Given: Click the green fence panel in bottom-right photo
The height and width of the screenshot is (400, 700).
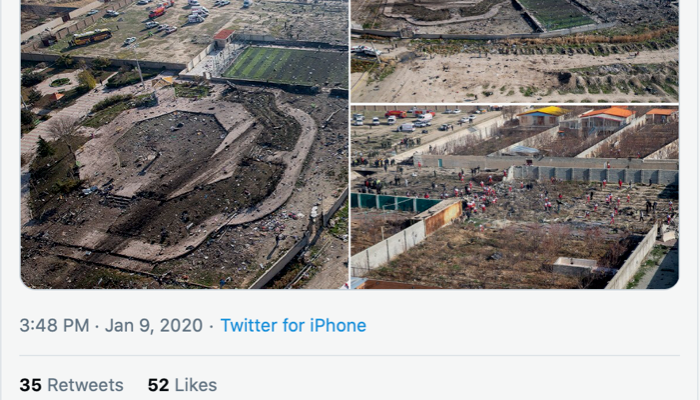Looking at the screenshot, I should click(394, 203).
